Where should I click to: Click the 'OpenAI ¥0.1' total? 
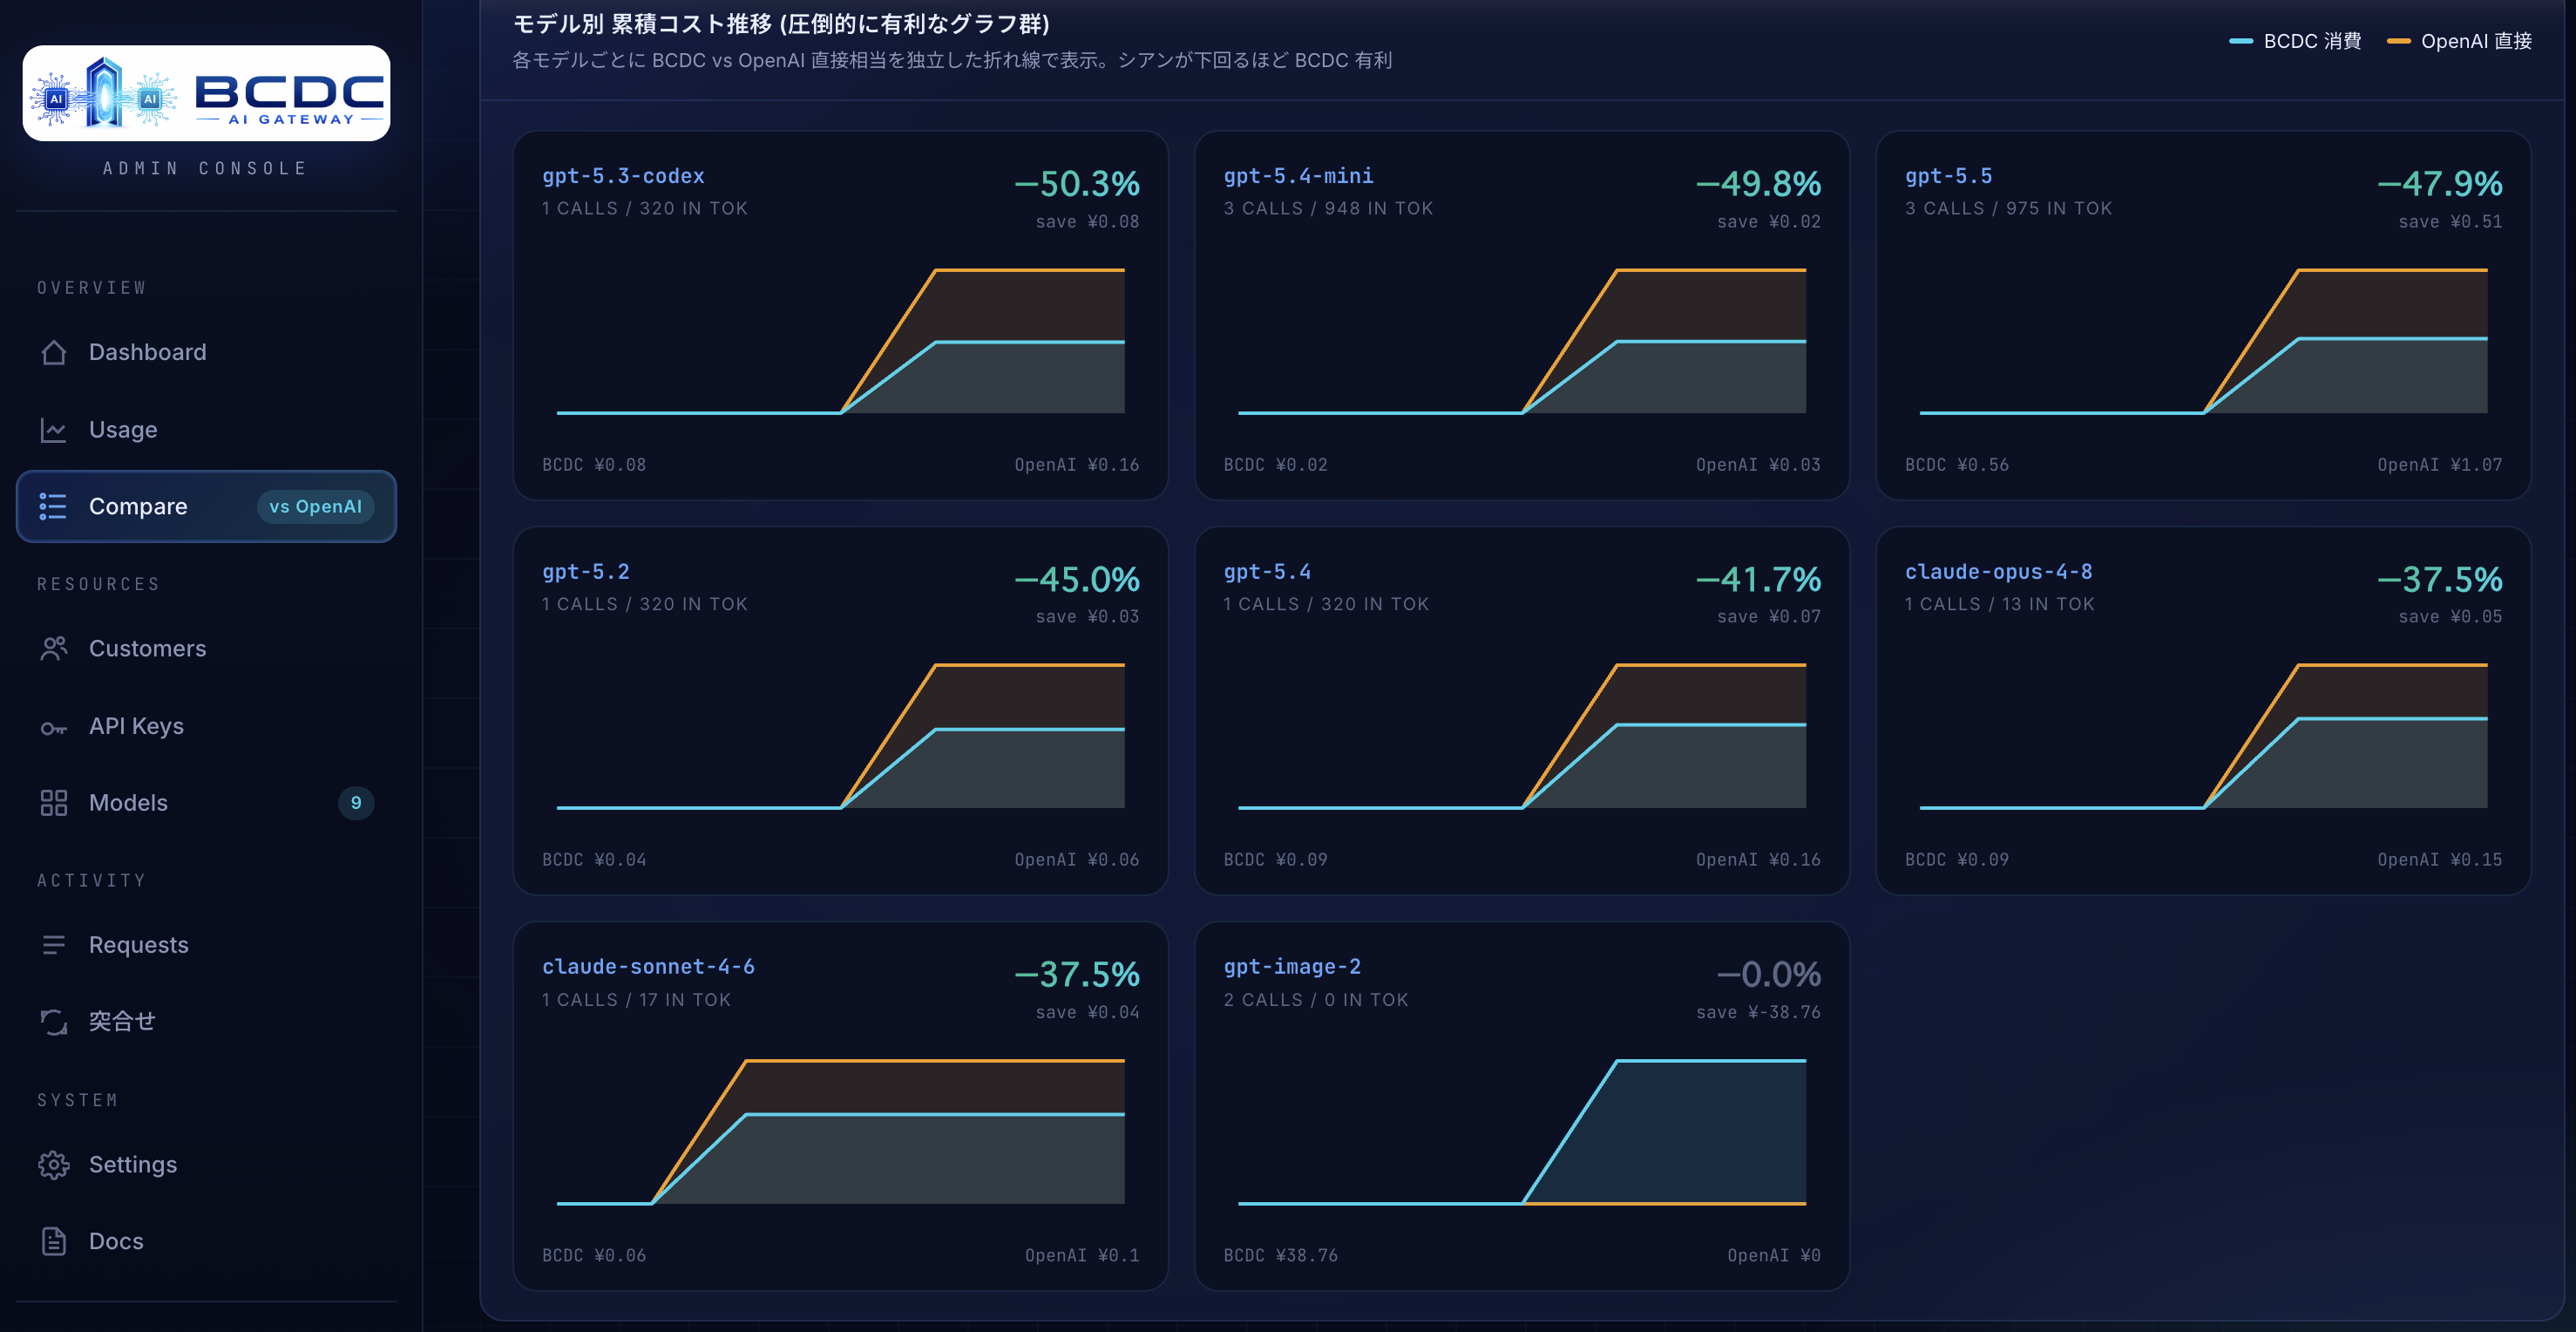[x=1082, y=1256]
